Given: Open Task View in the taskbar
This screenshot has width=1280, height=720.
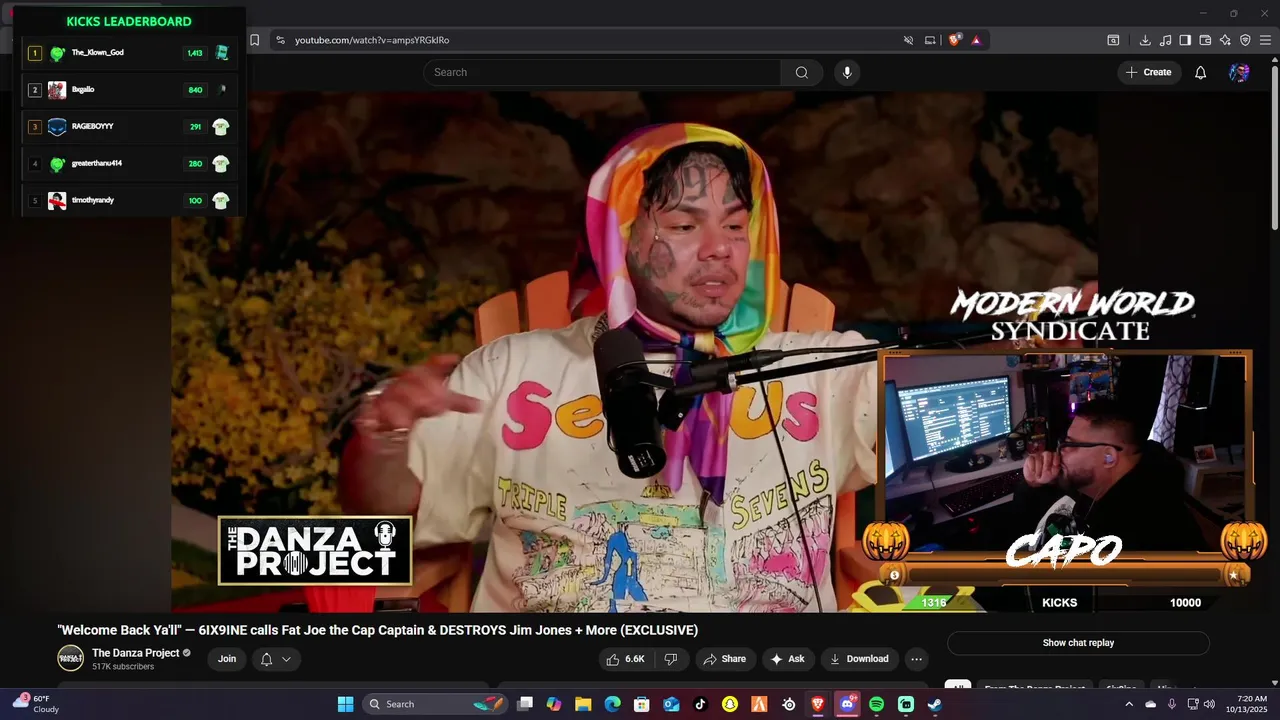Looking at the screenshot, I should (x=525, y=704).
